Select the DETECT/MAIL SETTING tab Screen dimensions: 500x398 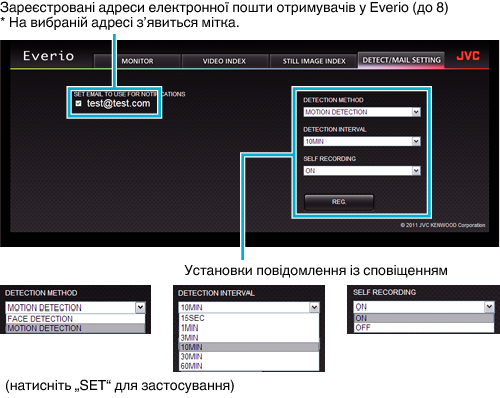[x=401, y=60]
